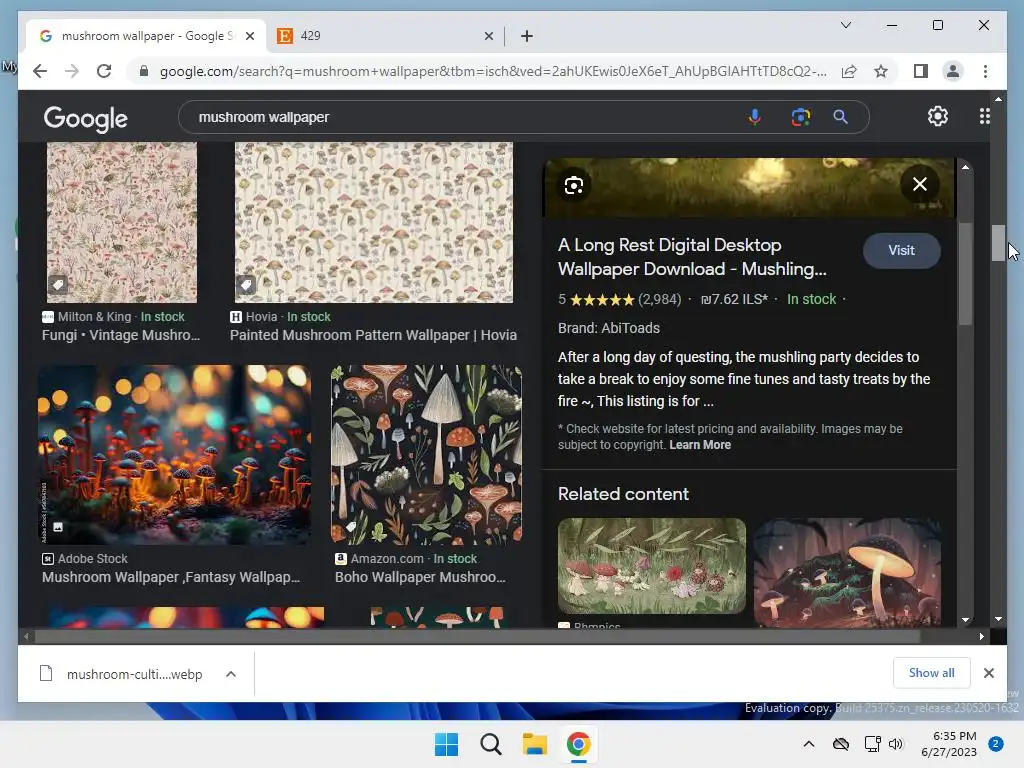Switch to the 429 Etsy tab
This screenshot has width=1024, height=768.
click(x=385, y=36)
